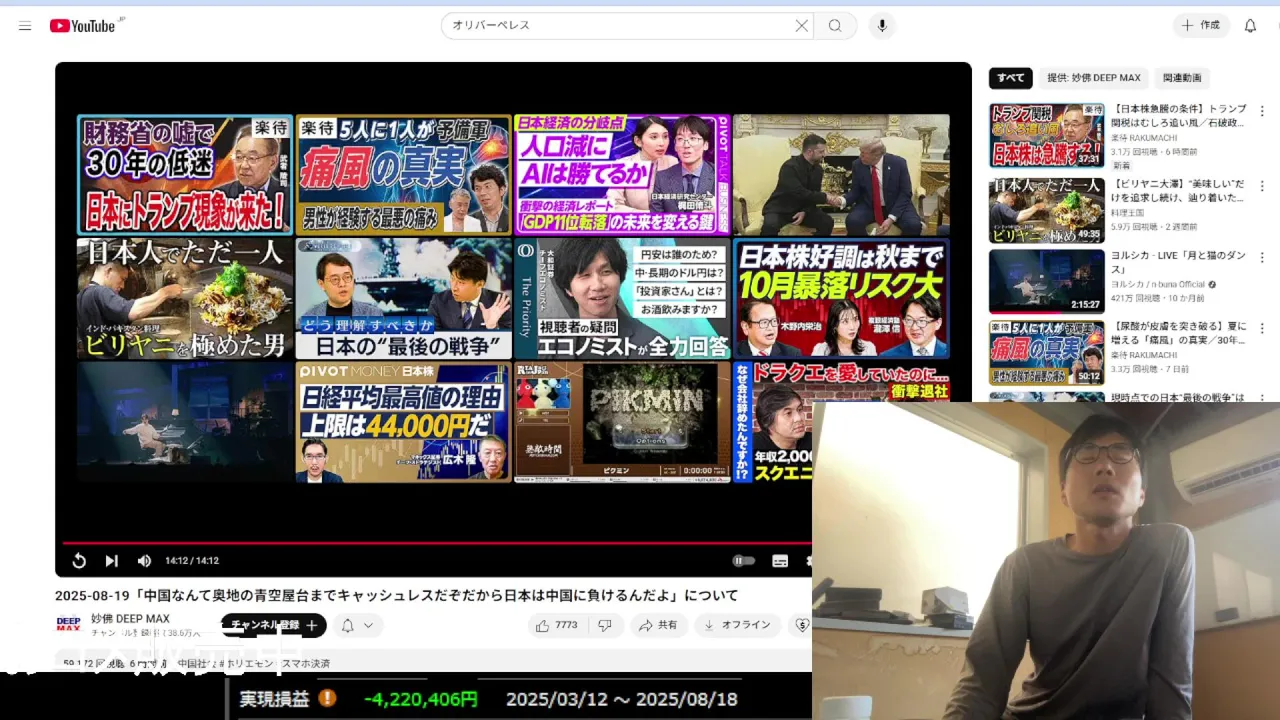This screenshot has height=720, width=1280.
Task: Open the 妙佛 DEEP MAX channel name
Action: pos(130,619)
